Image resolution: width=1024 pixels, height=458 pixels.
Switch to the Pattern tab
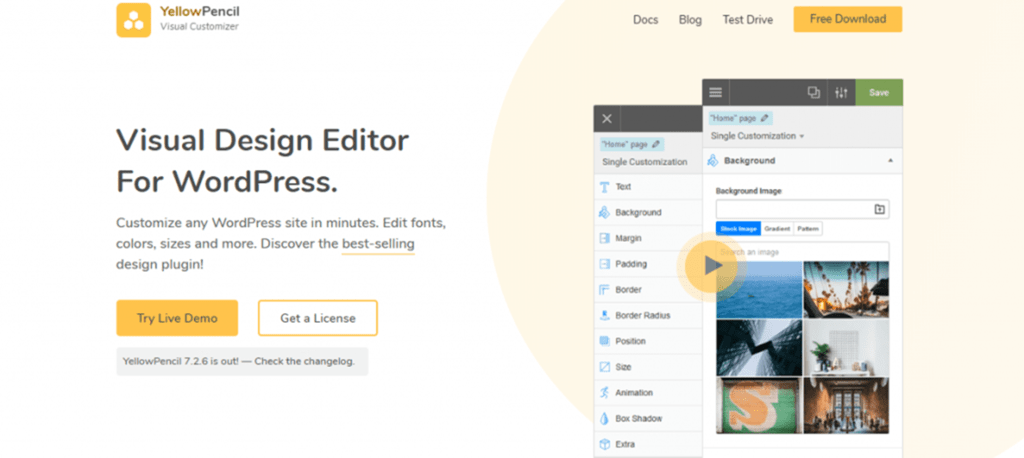[808, 229]
